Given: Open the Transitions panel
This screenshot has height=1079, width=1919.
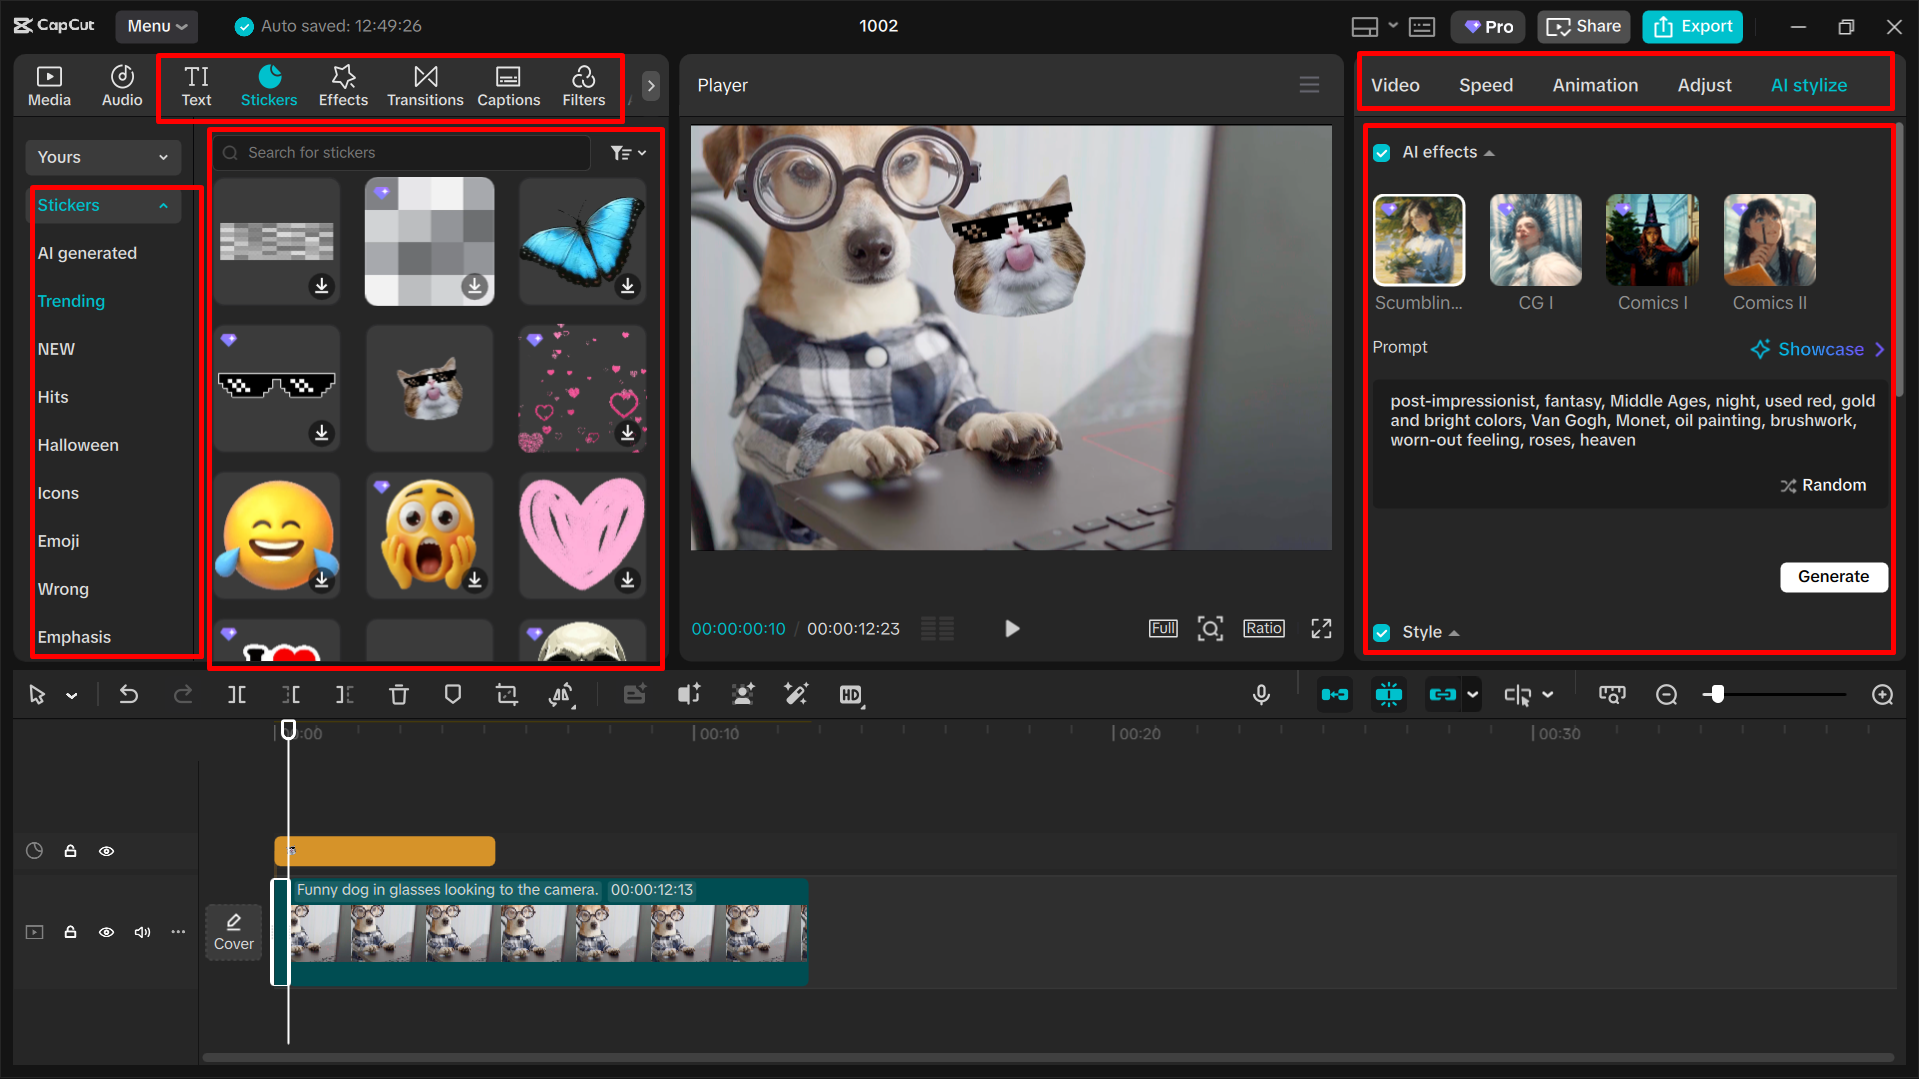Looking at the screenshot, I should tap(424, 85).
